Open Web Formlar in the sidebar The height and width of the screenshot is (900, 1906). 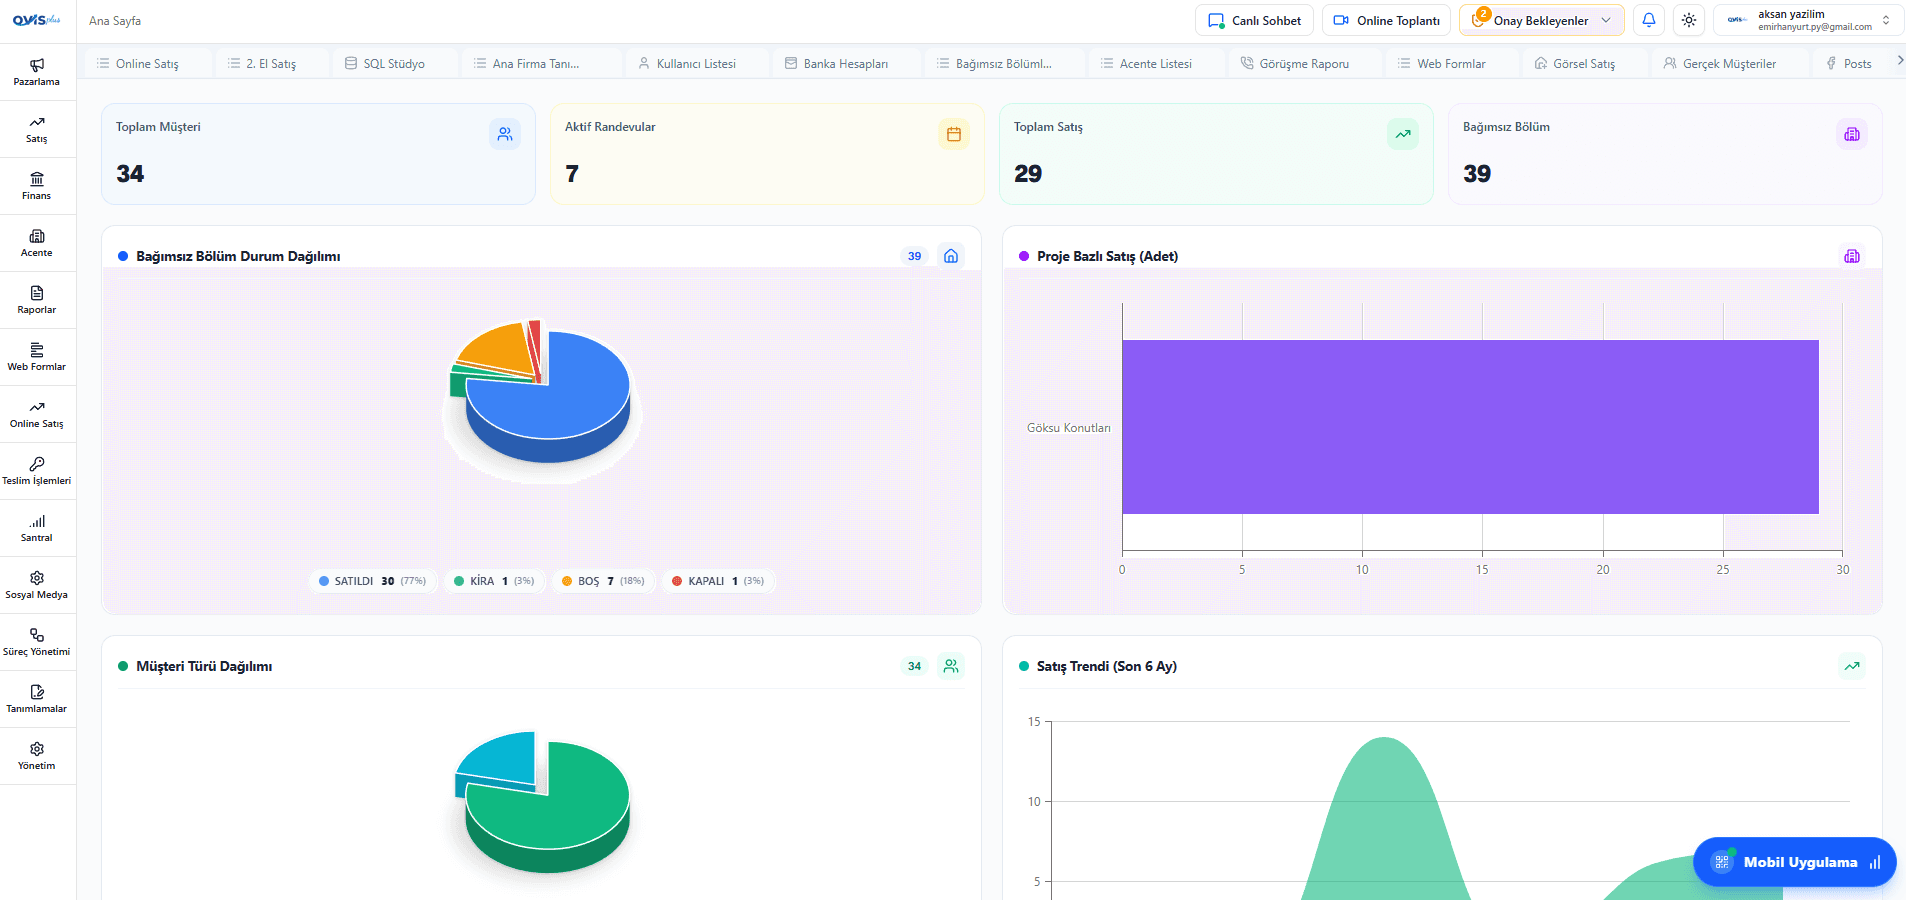pos(37,357)
